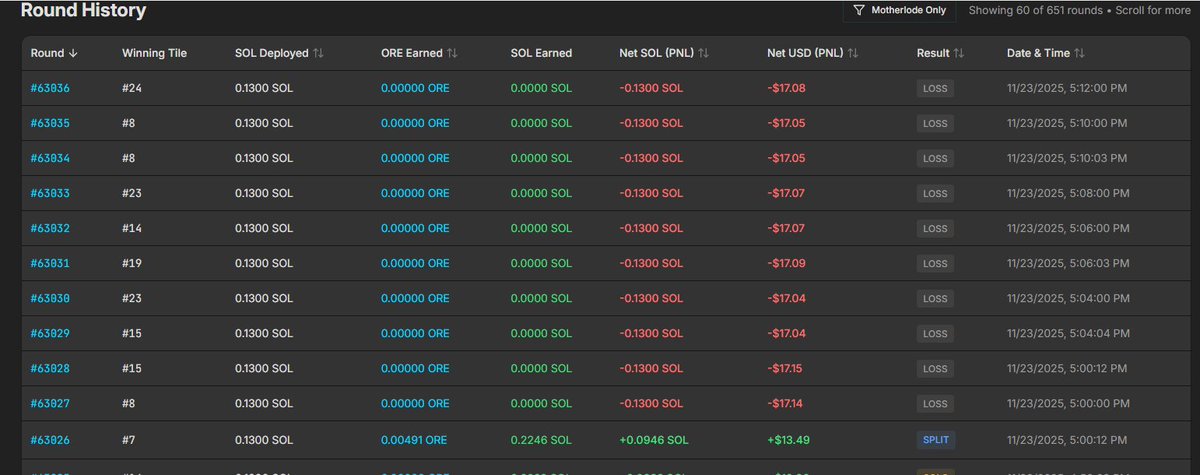
Task: Click SOL Deployed value for round #63036
Action: point(264,88)
